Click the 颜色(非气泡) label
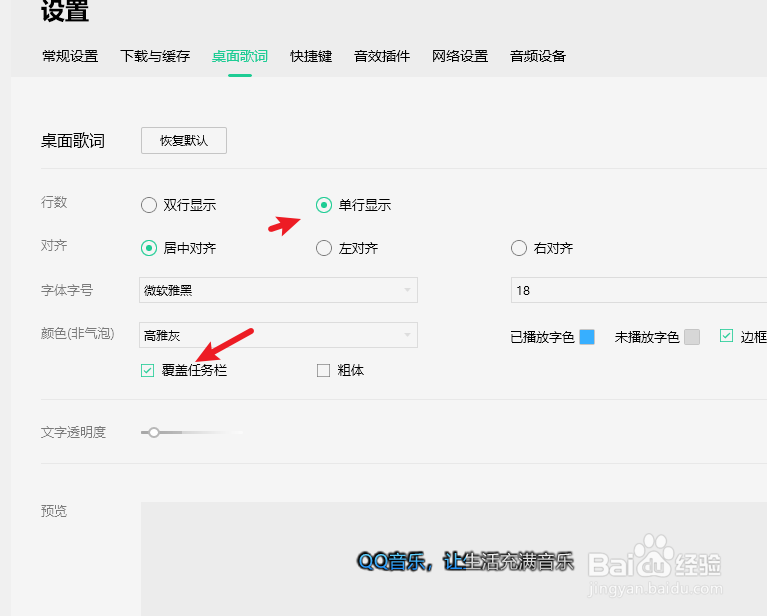The image size is (767, 616). coord(78,334)
